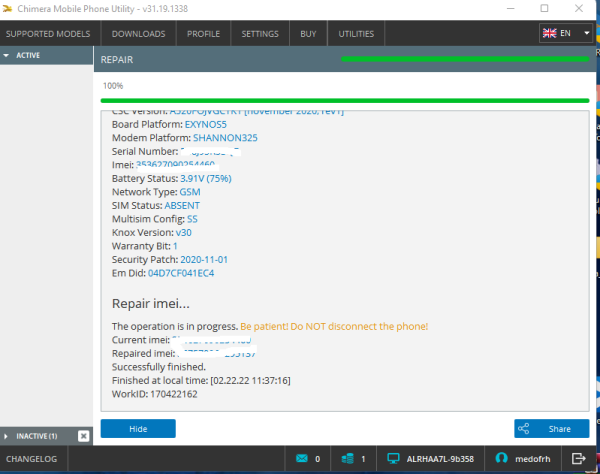Screen dimensions: 600x474
Task: Click the Share button
Action: click(551, 428)
